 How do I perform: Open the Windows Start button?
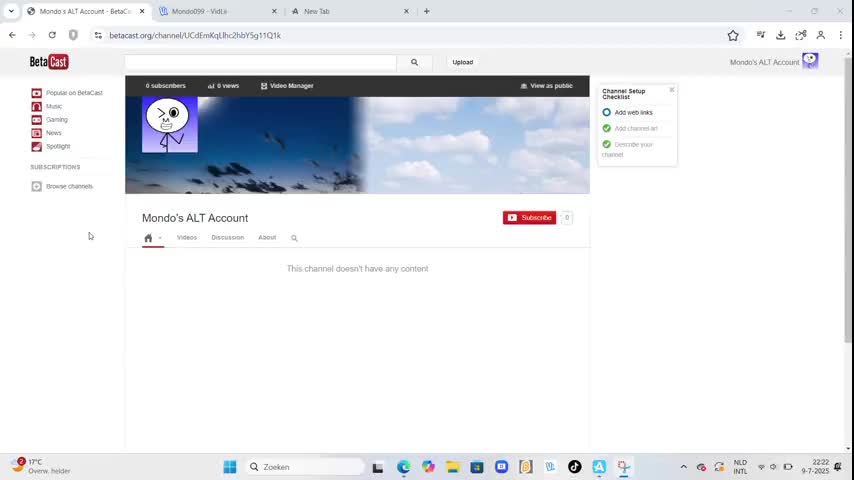click(x=230, y=467)
